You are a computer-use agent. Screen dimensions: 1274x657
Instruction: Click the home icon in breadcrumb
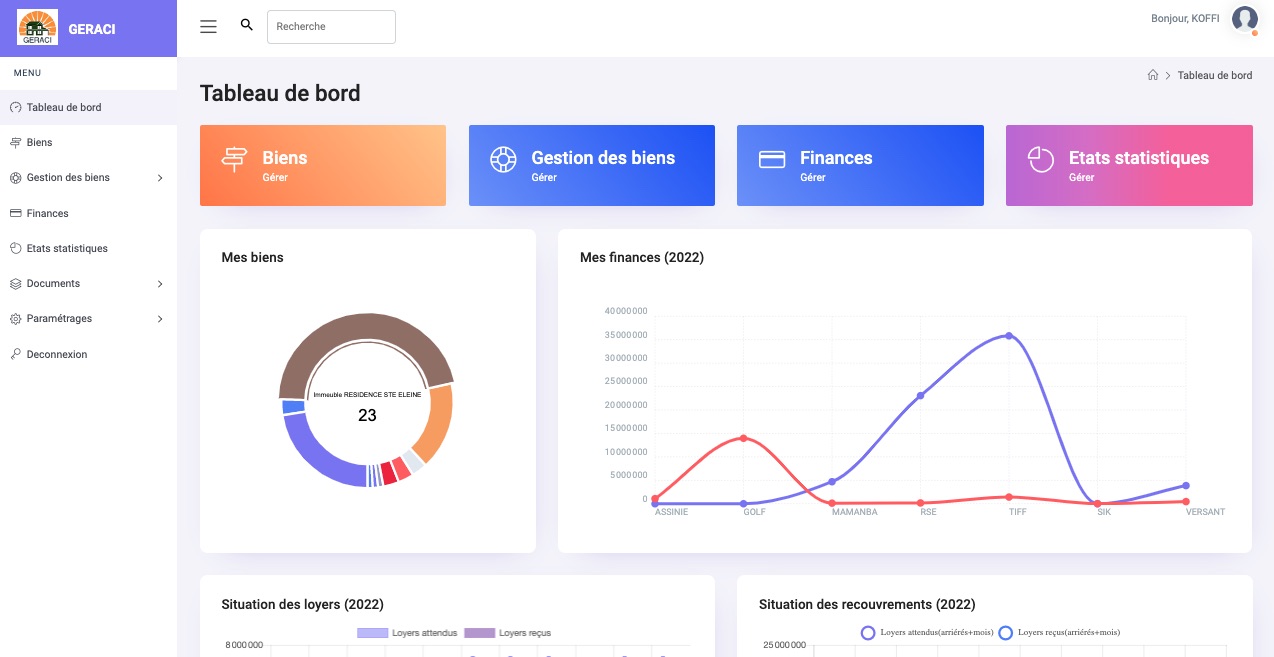(x=1153, y=75)
